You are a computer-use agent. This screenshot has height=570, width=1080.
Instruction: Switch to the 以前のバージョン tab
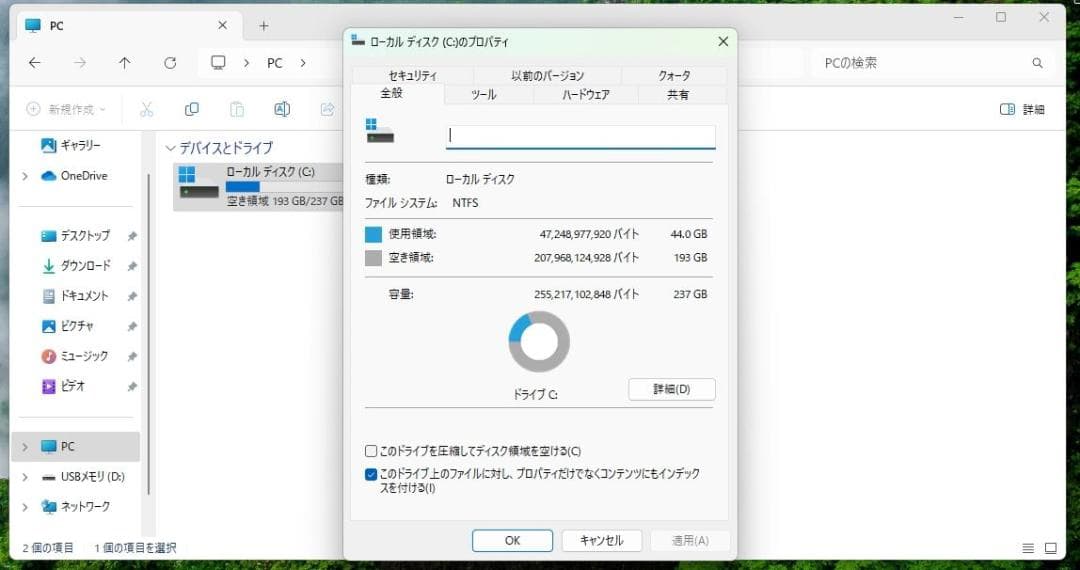548,75
